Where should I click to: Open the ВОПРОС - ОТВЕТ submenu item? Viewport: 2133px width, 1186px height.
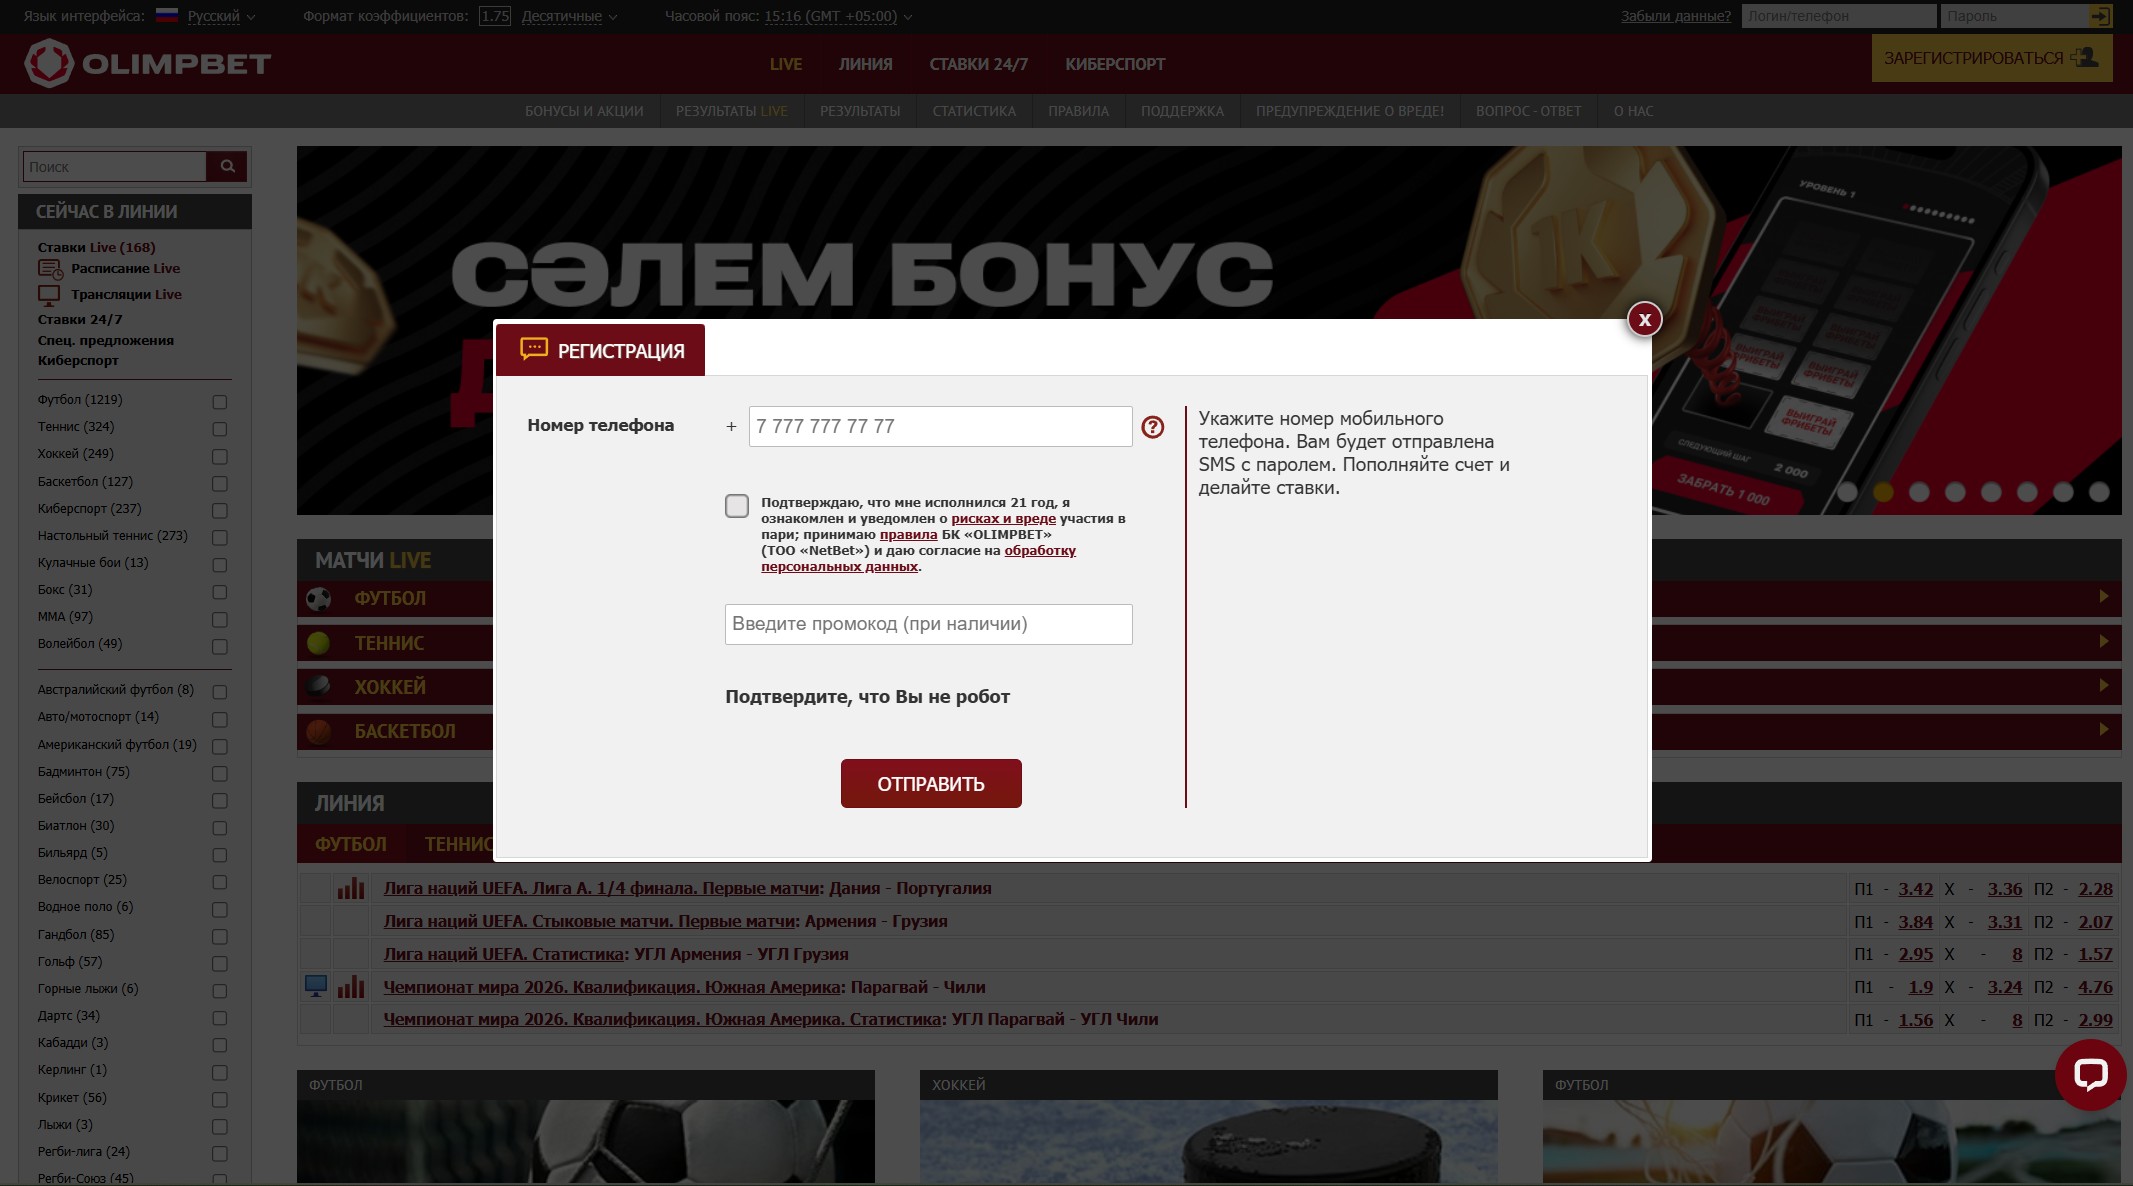(1528, 111)
